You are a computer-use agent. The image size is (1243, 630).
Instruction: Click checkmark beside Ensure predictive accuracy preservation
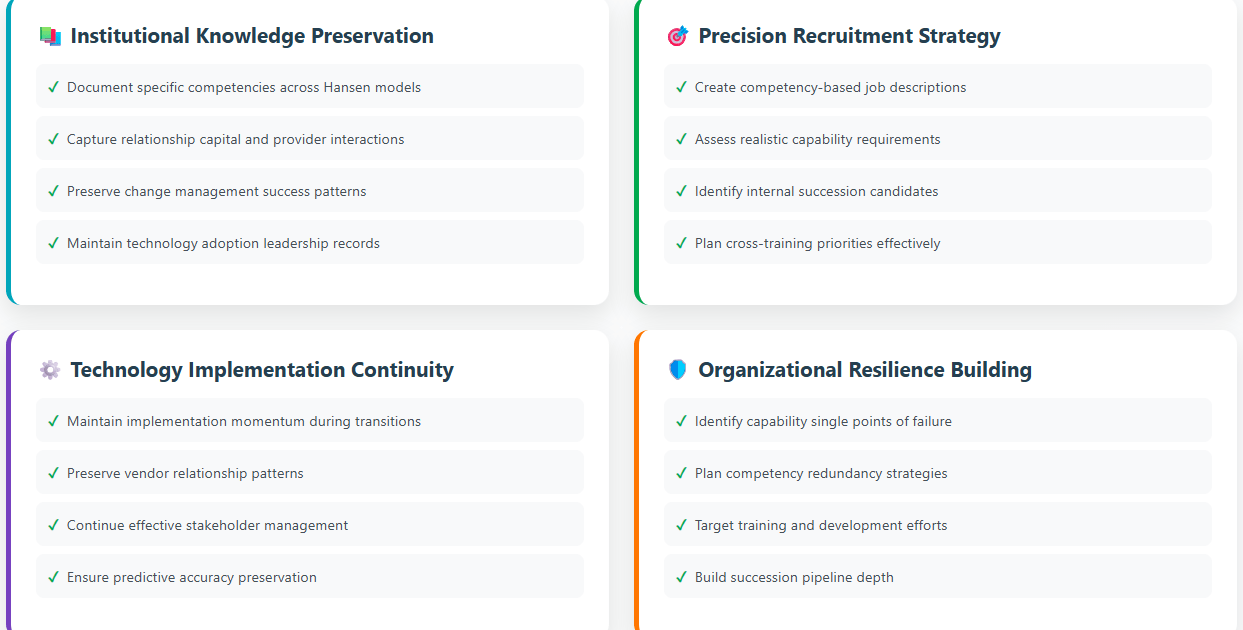[x=53, y=577]
